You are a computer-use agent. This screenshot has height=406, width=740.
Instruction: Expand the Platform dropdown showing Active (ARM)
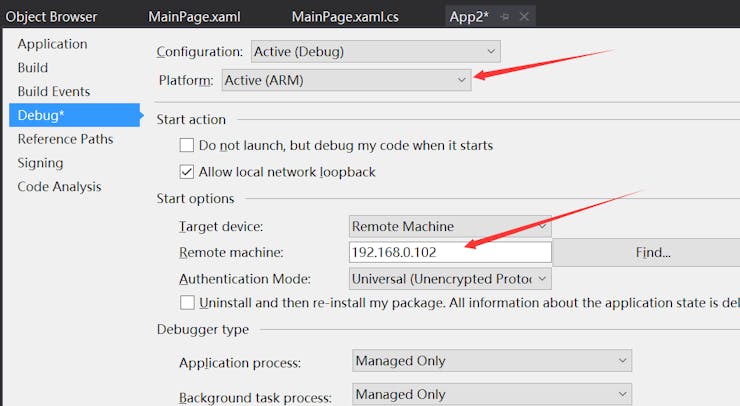click(x=346, y=80)
